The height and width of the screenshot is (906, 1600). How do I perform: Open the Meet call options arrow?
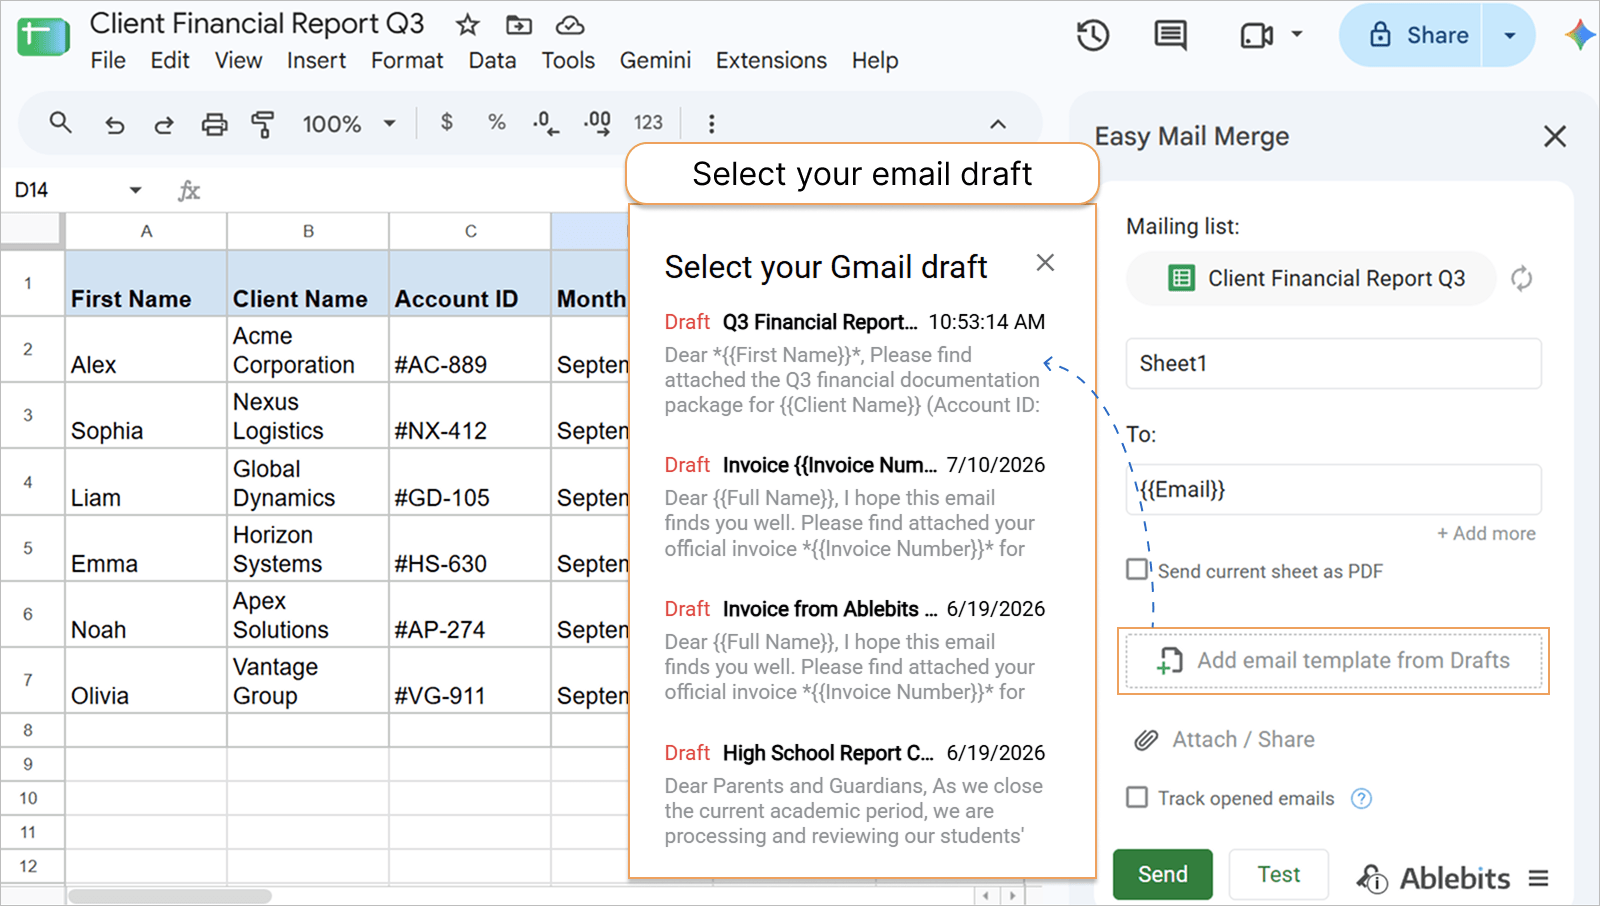(x=1297, y=35)
